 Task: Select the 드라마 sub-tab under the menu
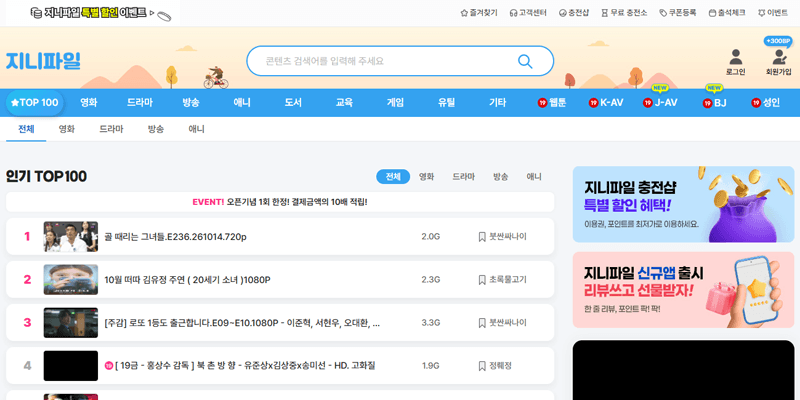click(x=111, y=129)
